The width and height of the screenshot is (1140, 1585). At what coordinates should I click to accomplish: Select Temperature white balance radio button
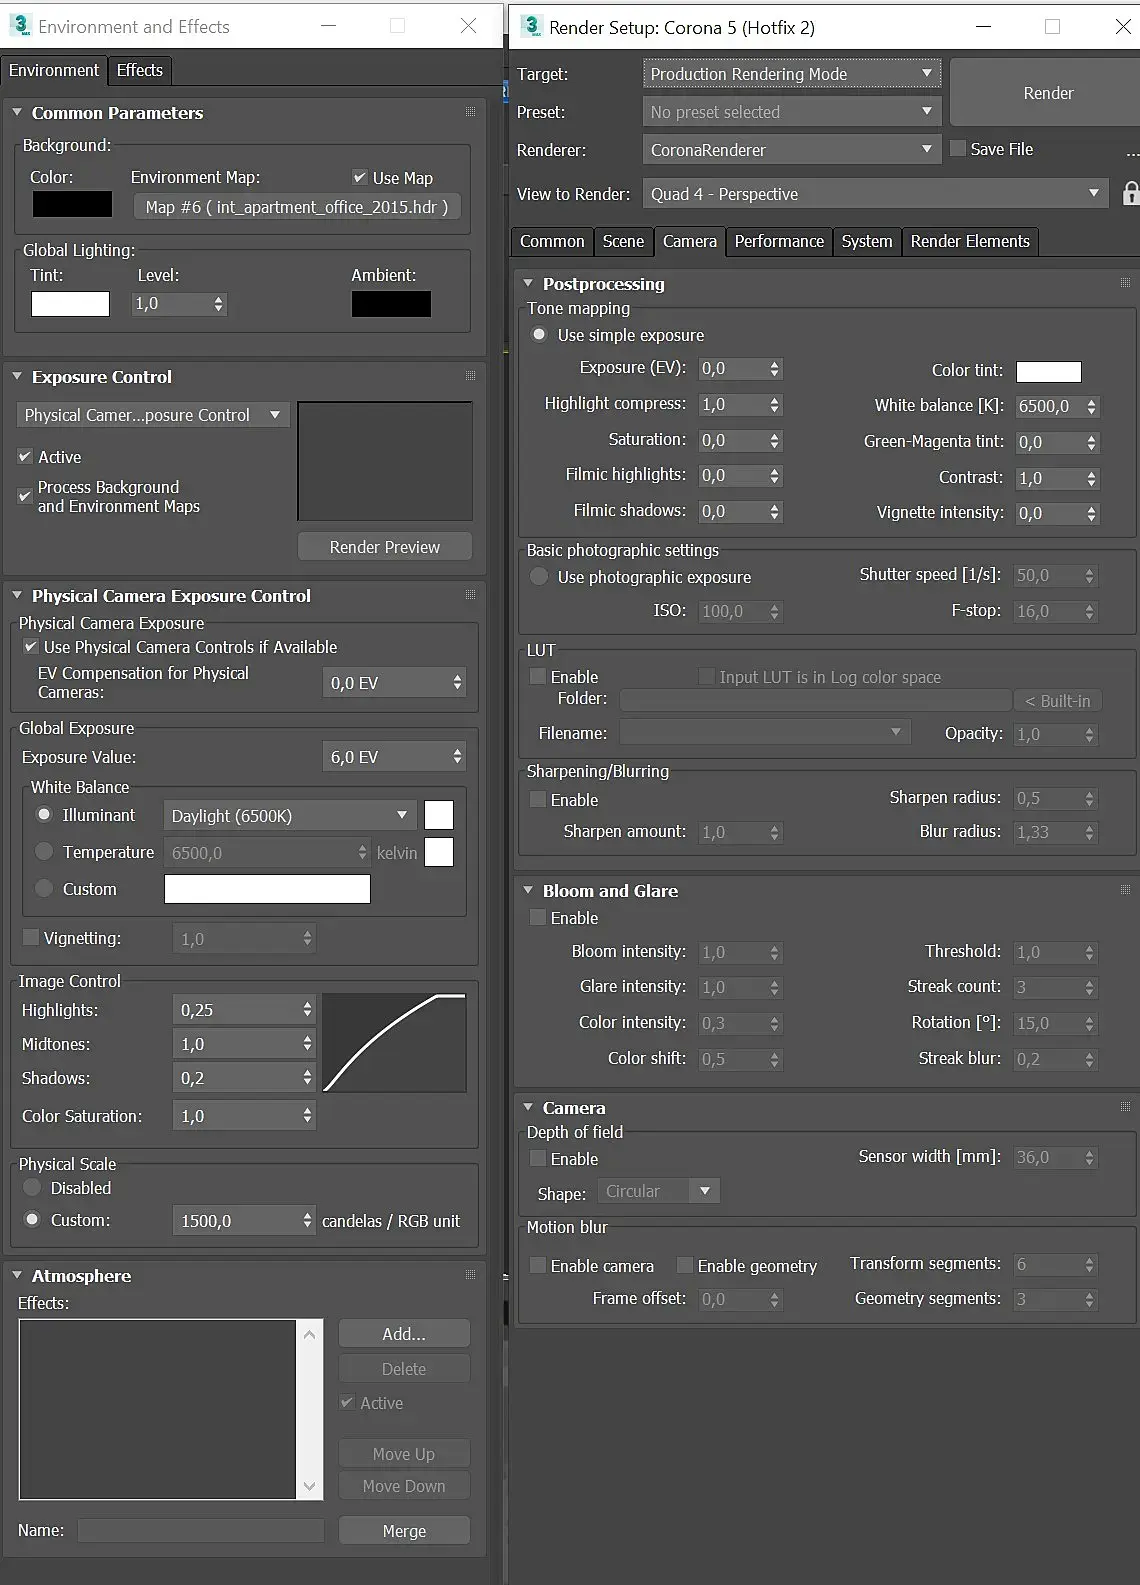pyautogui.click(x=44, y=852)
